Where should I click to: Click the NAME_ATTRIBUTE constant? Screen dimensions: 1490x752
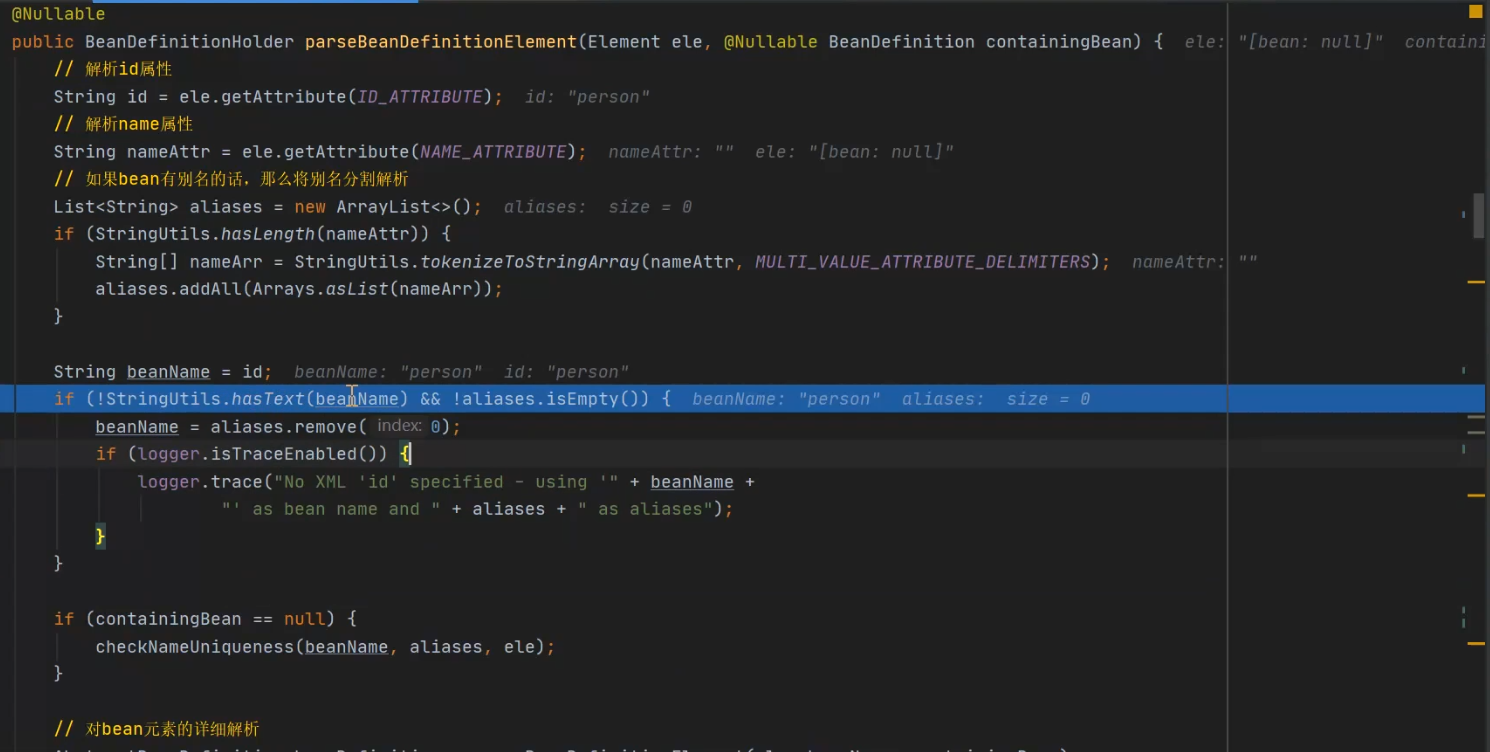coord(494,152)
